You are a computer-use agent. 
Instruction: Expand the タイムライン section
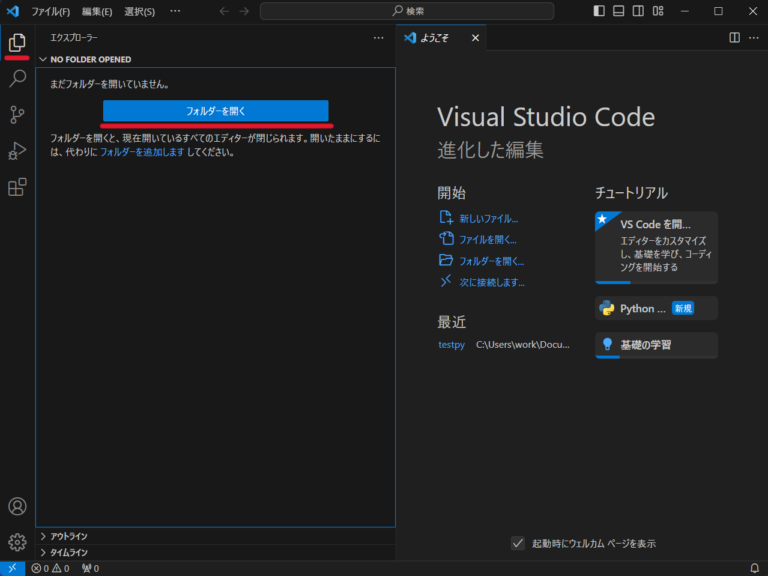tap(43, 552)
